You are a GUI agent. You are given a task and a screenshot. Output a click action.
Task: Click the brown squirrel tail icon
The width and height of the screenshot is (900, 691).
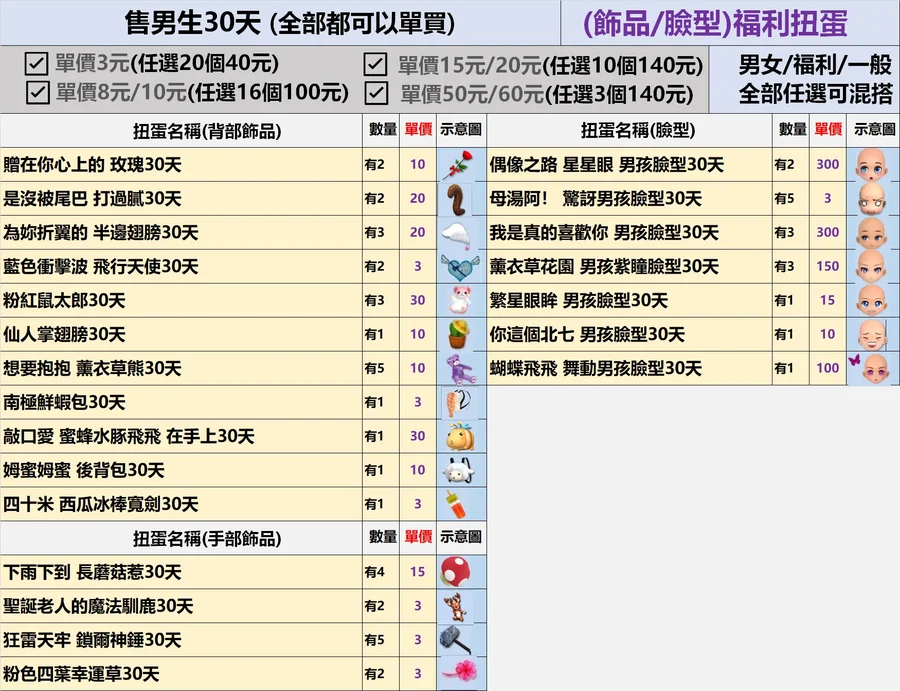click(x=460, y=199)
